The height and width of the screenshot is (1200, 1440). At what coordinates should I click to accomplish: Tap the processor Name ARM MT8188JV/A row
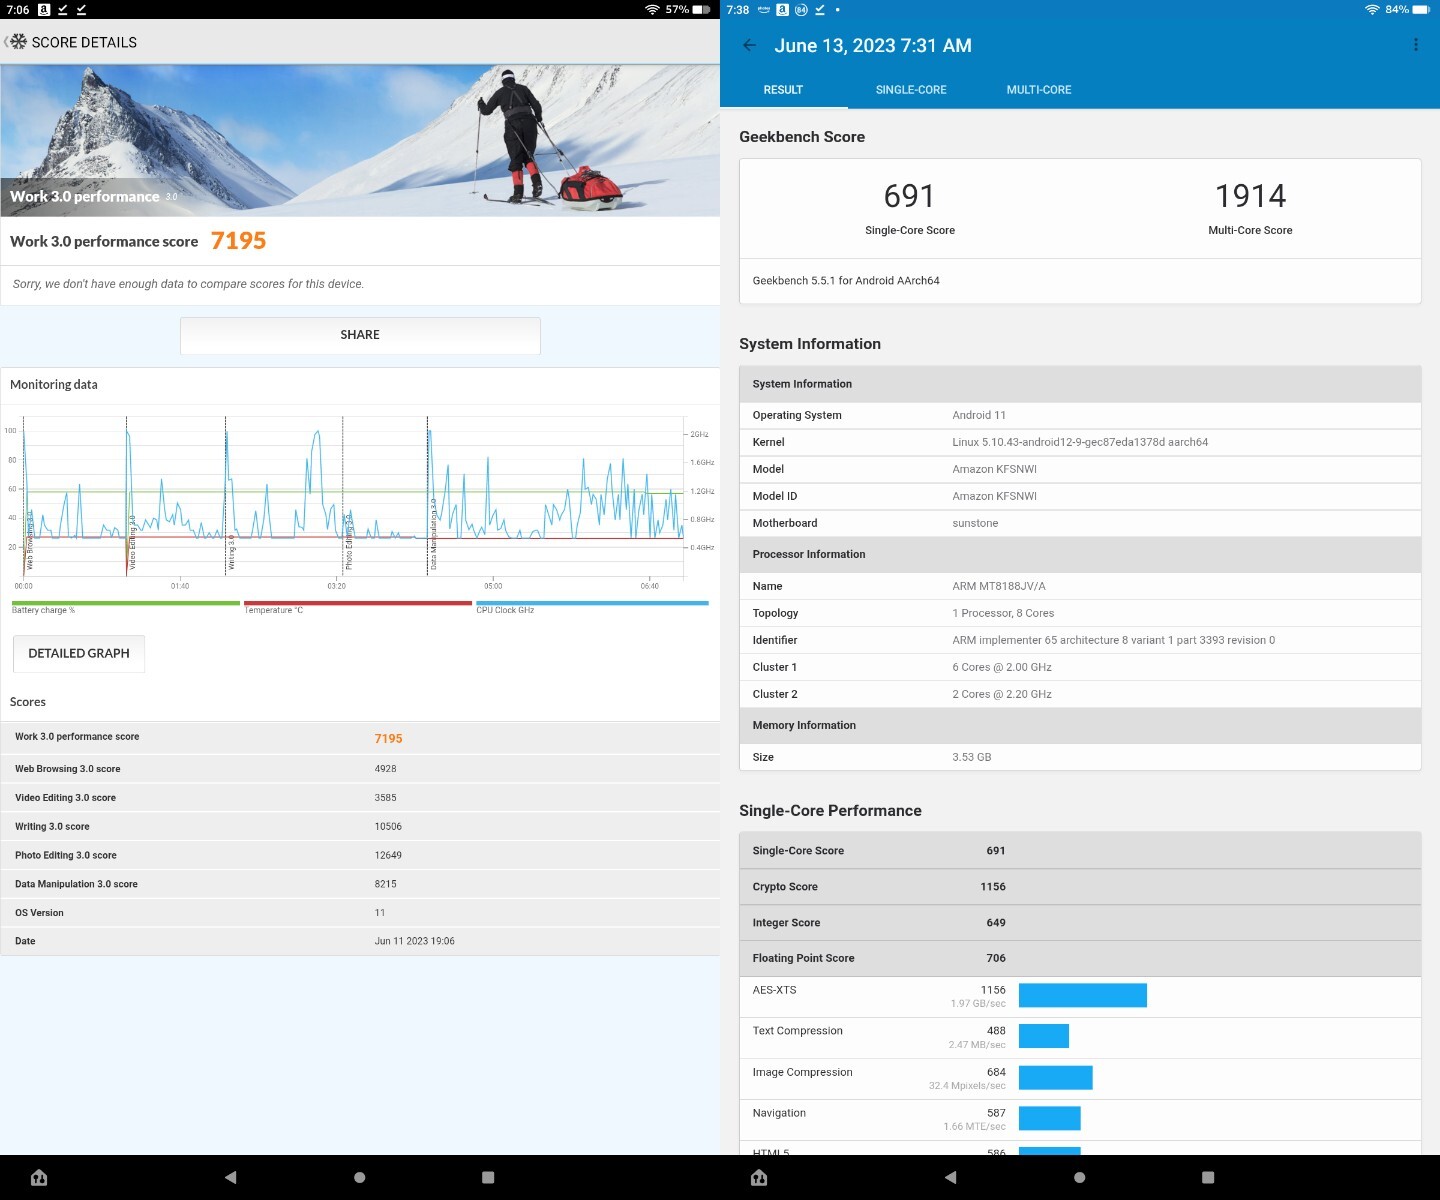[1080, 586]
